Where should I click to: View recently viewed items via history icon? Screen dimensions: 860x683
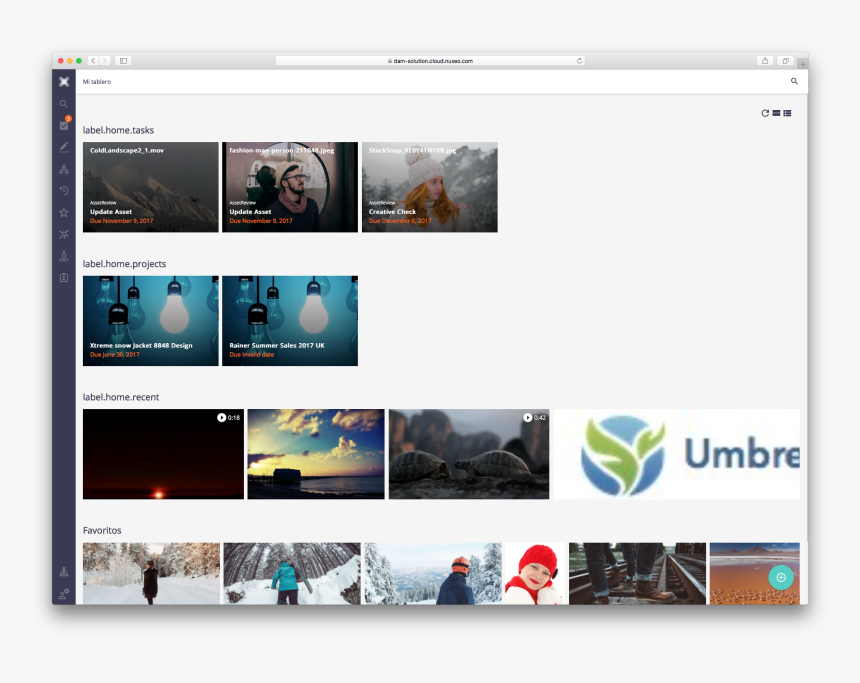pos(63,190)
